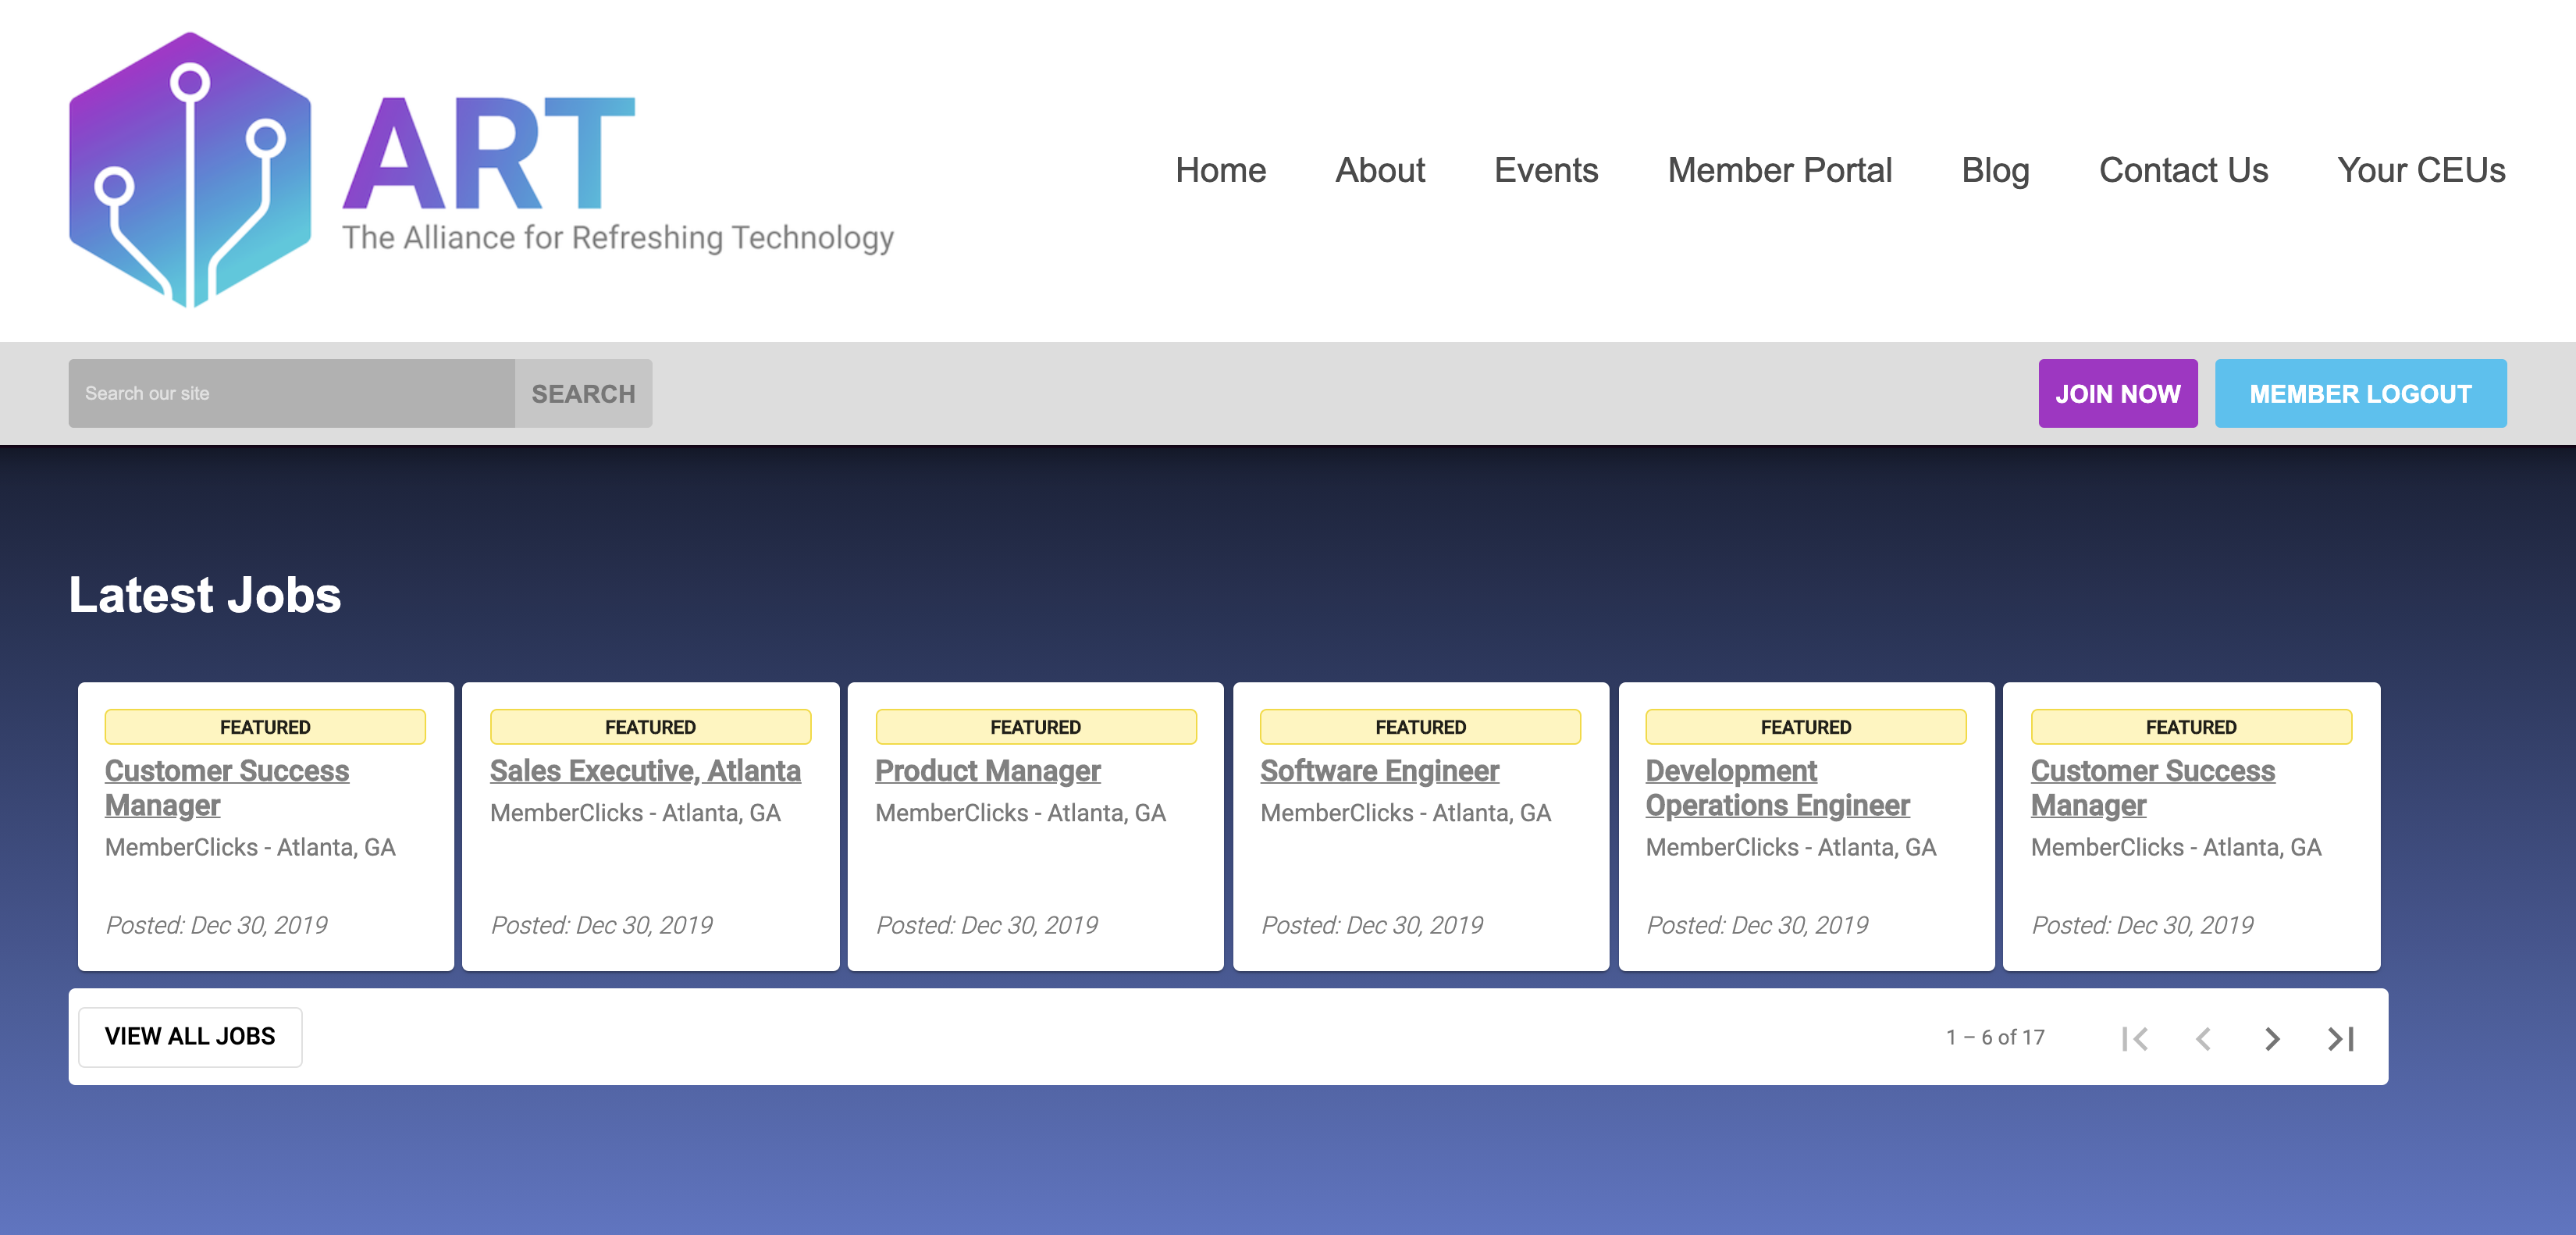
Task: Open the Member Portal menu item
Action: pos(1780,170)
